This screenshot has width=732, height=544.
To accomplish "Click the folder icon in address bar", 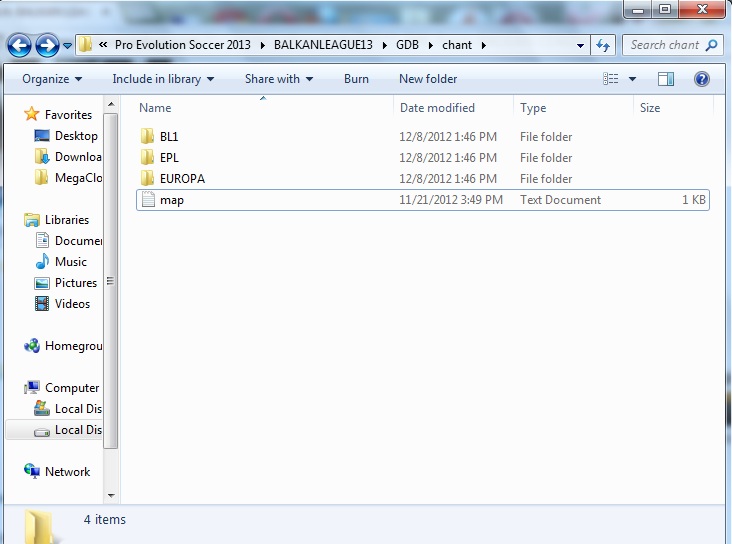I will click(x=85, y=45).
